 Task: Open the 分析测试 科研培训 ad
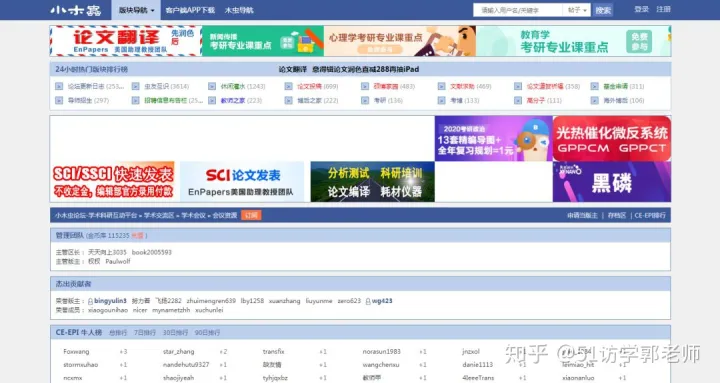(372, 181)
